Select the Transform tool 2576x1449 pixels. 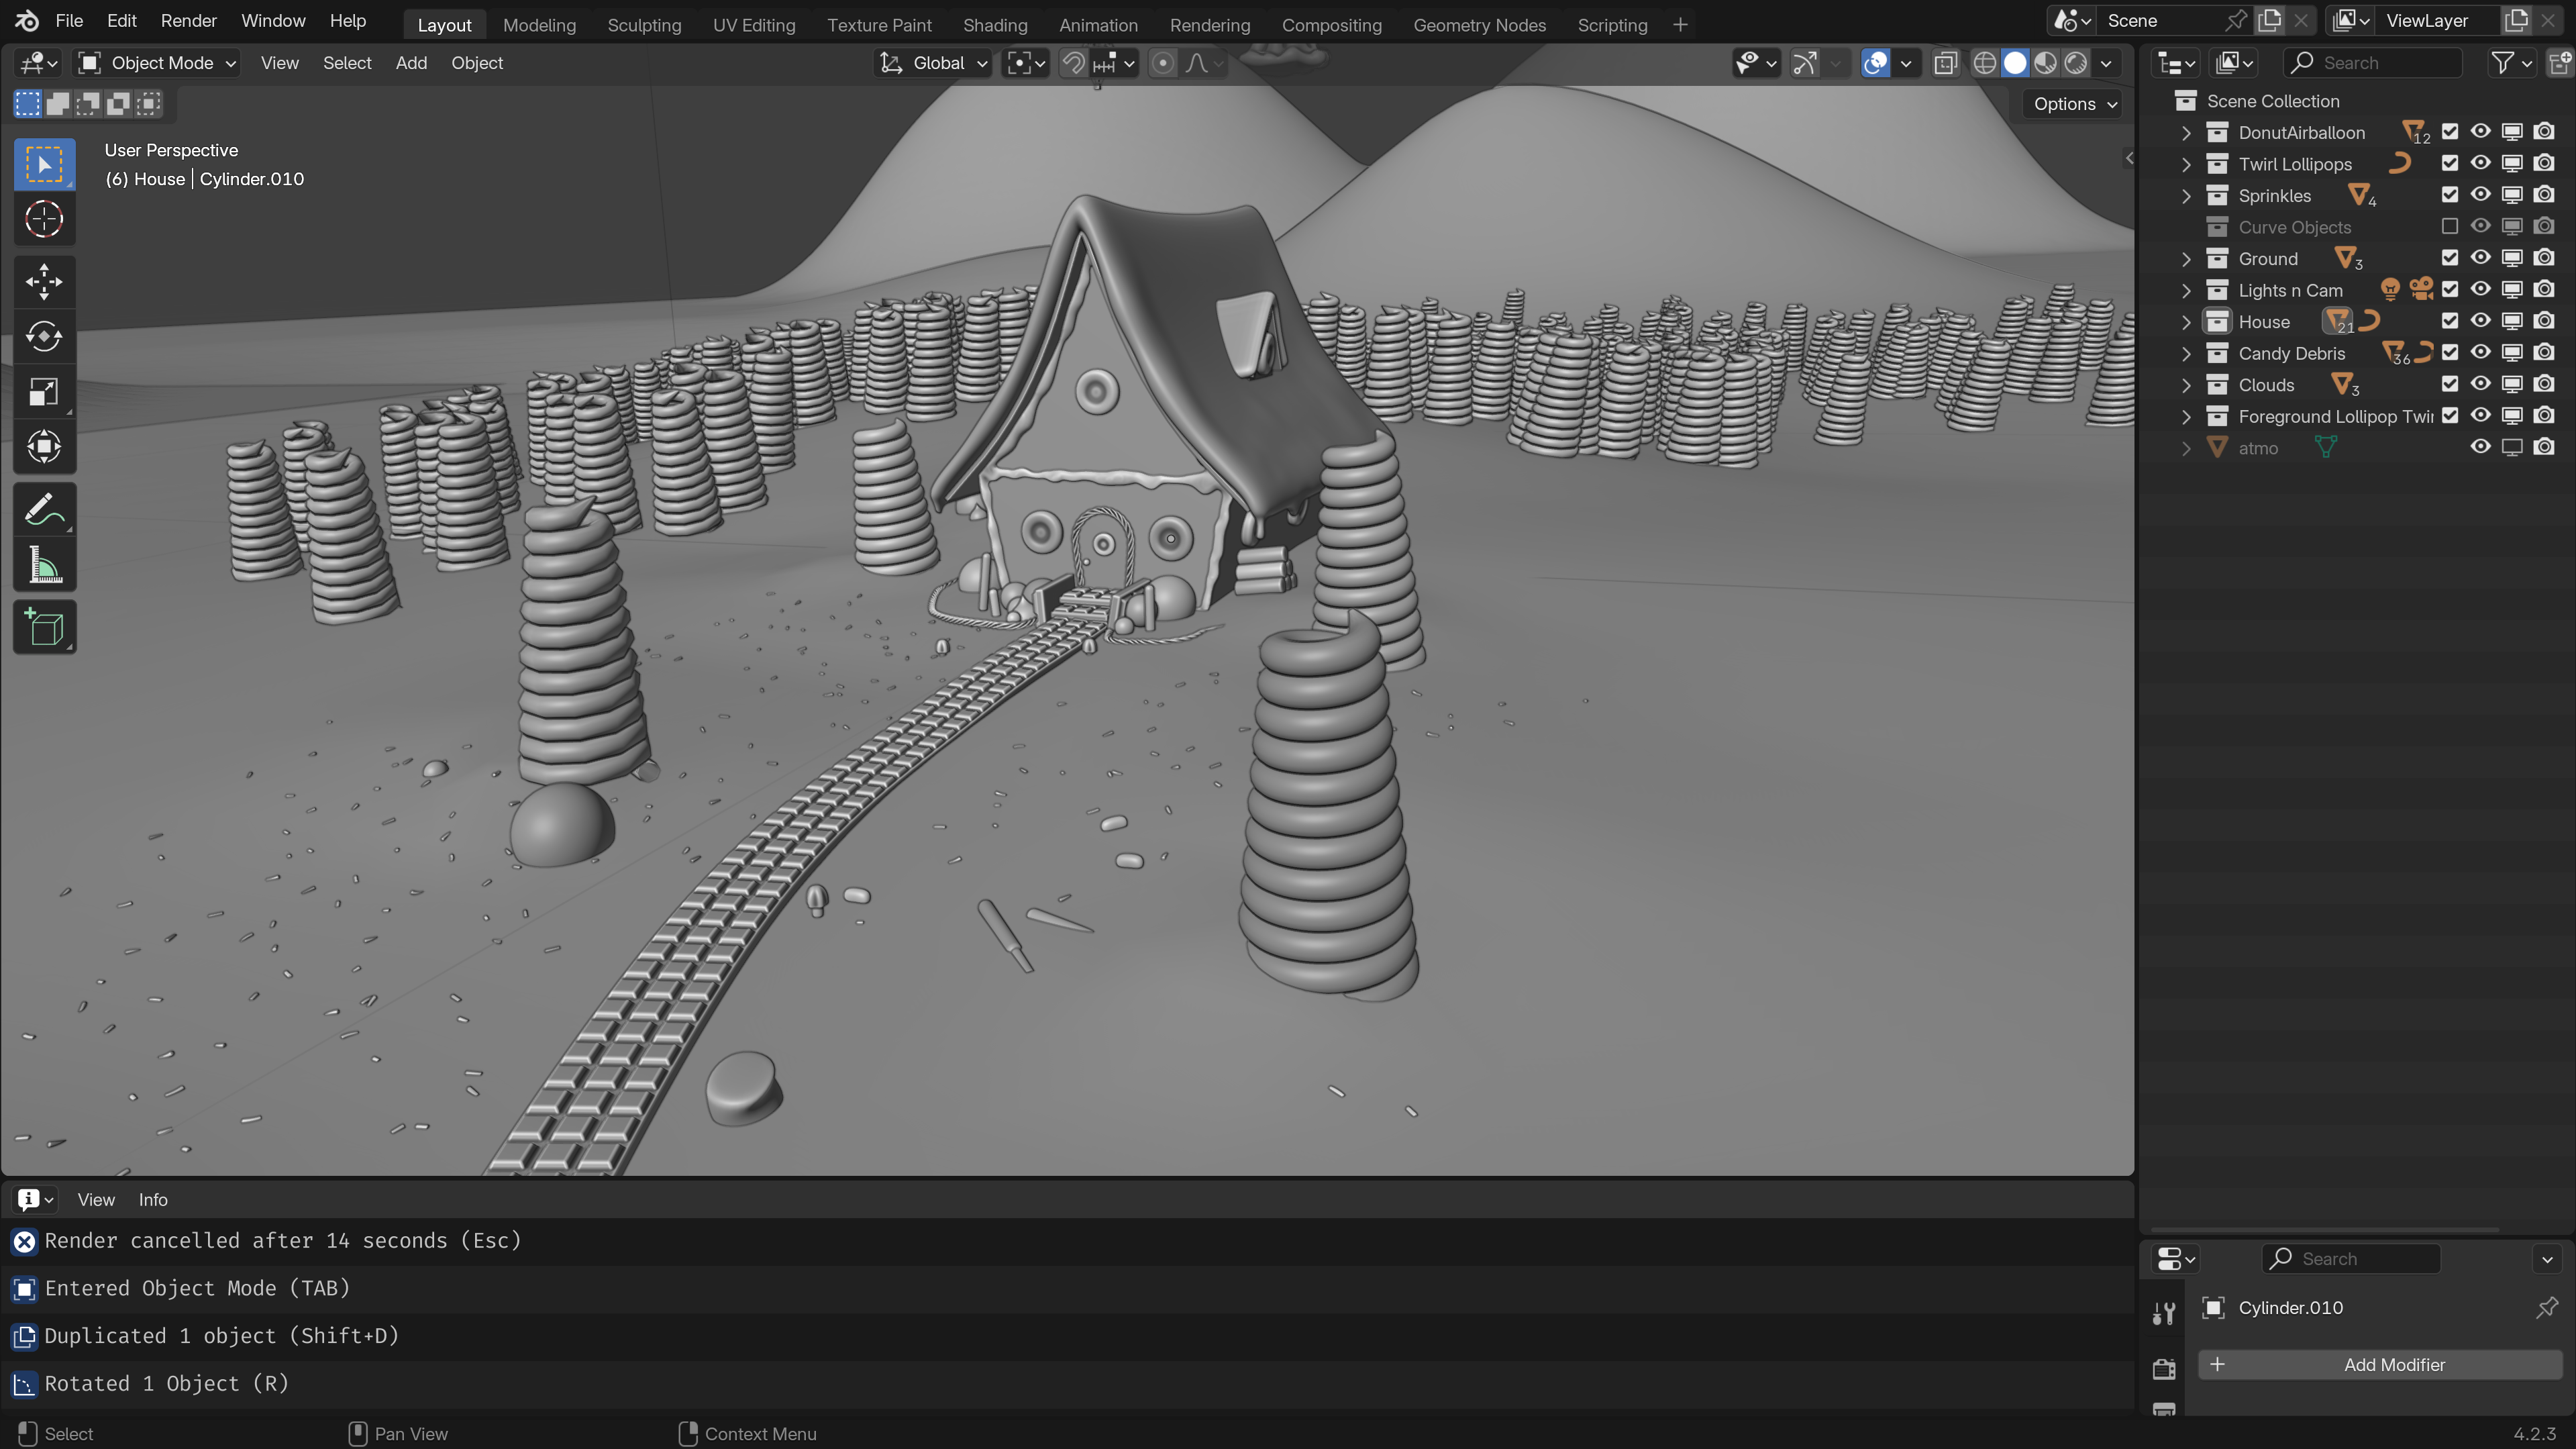[x=44, y=447]
